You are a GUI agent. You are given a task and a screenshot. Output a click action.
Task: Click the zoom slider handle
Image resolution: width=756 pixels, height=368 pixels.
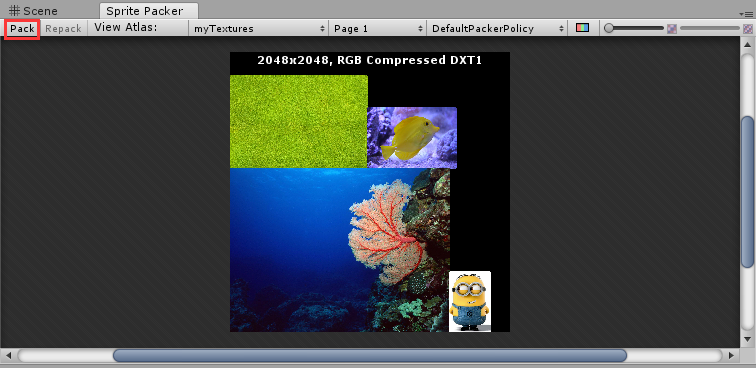point(609,29)
